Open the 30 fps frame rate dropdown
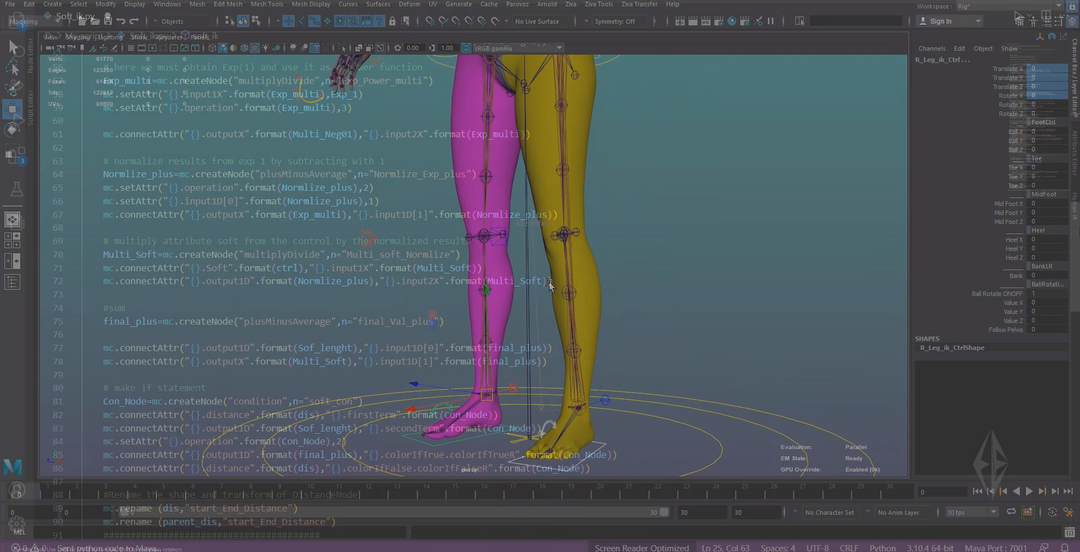 pos(972,512)
